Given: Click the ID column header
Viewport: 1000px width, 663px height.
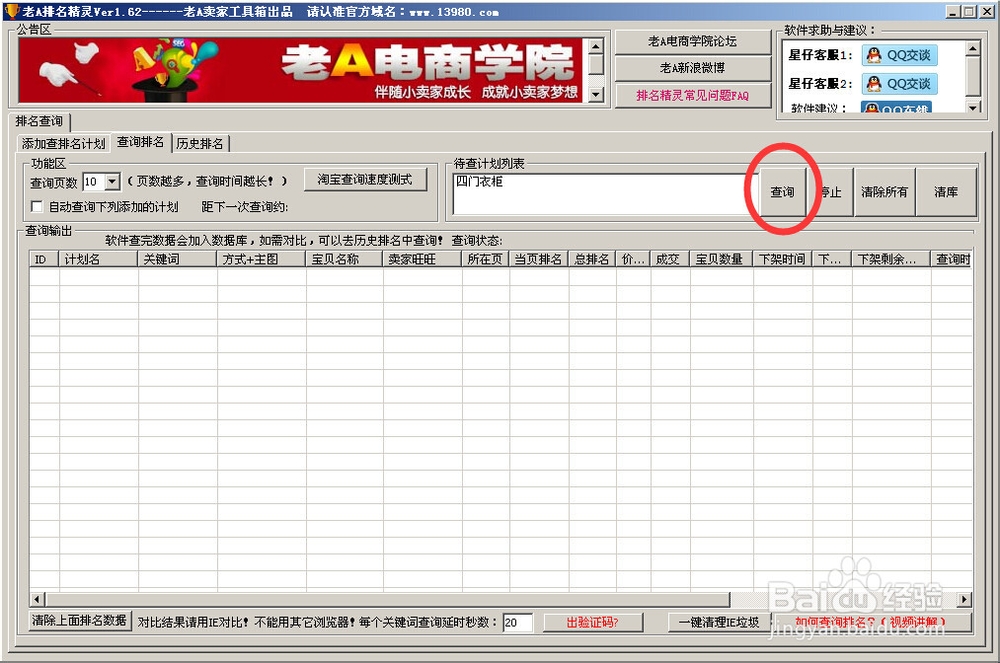Looking at the screenshot, I should tap(44, 259).
